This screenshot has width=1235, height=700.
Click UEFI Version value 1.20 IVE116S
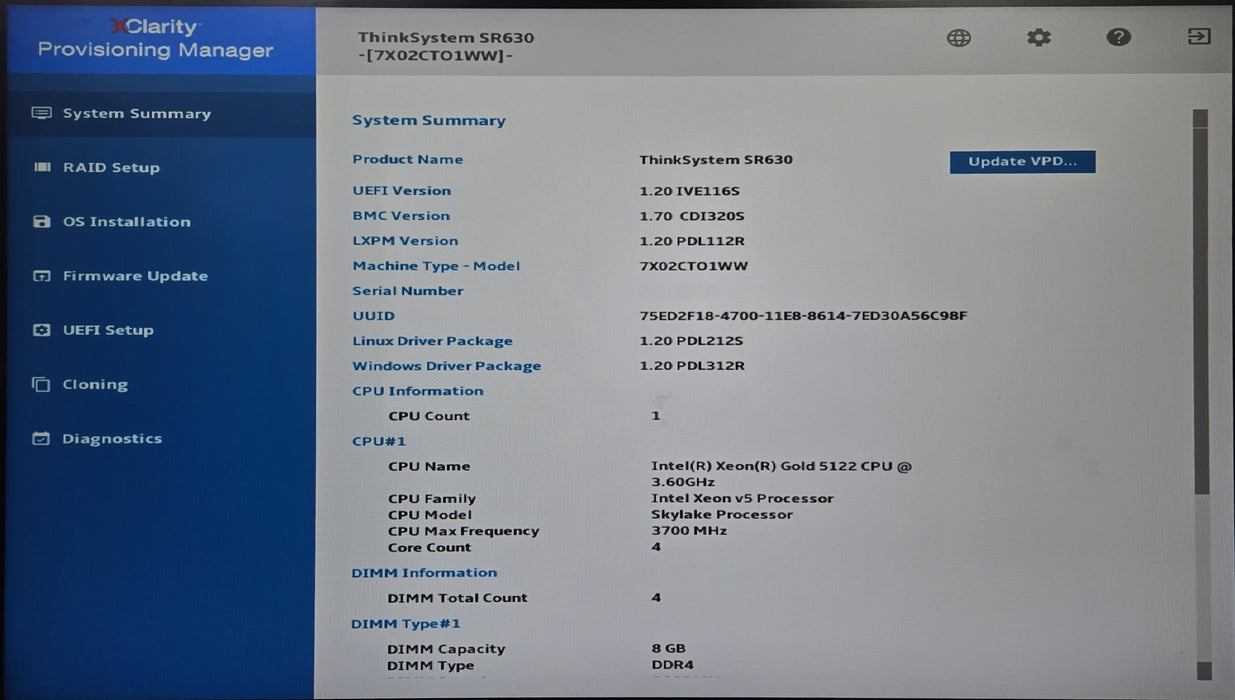690,191
